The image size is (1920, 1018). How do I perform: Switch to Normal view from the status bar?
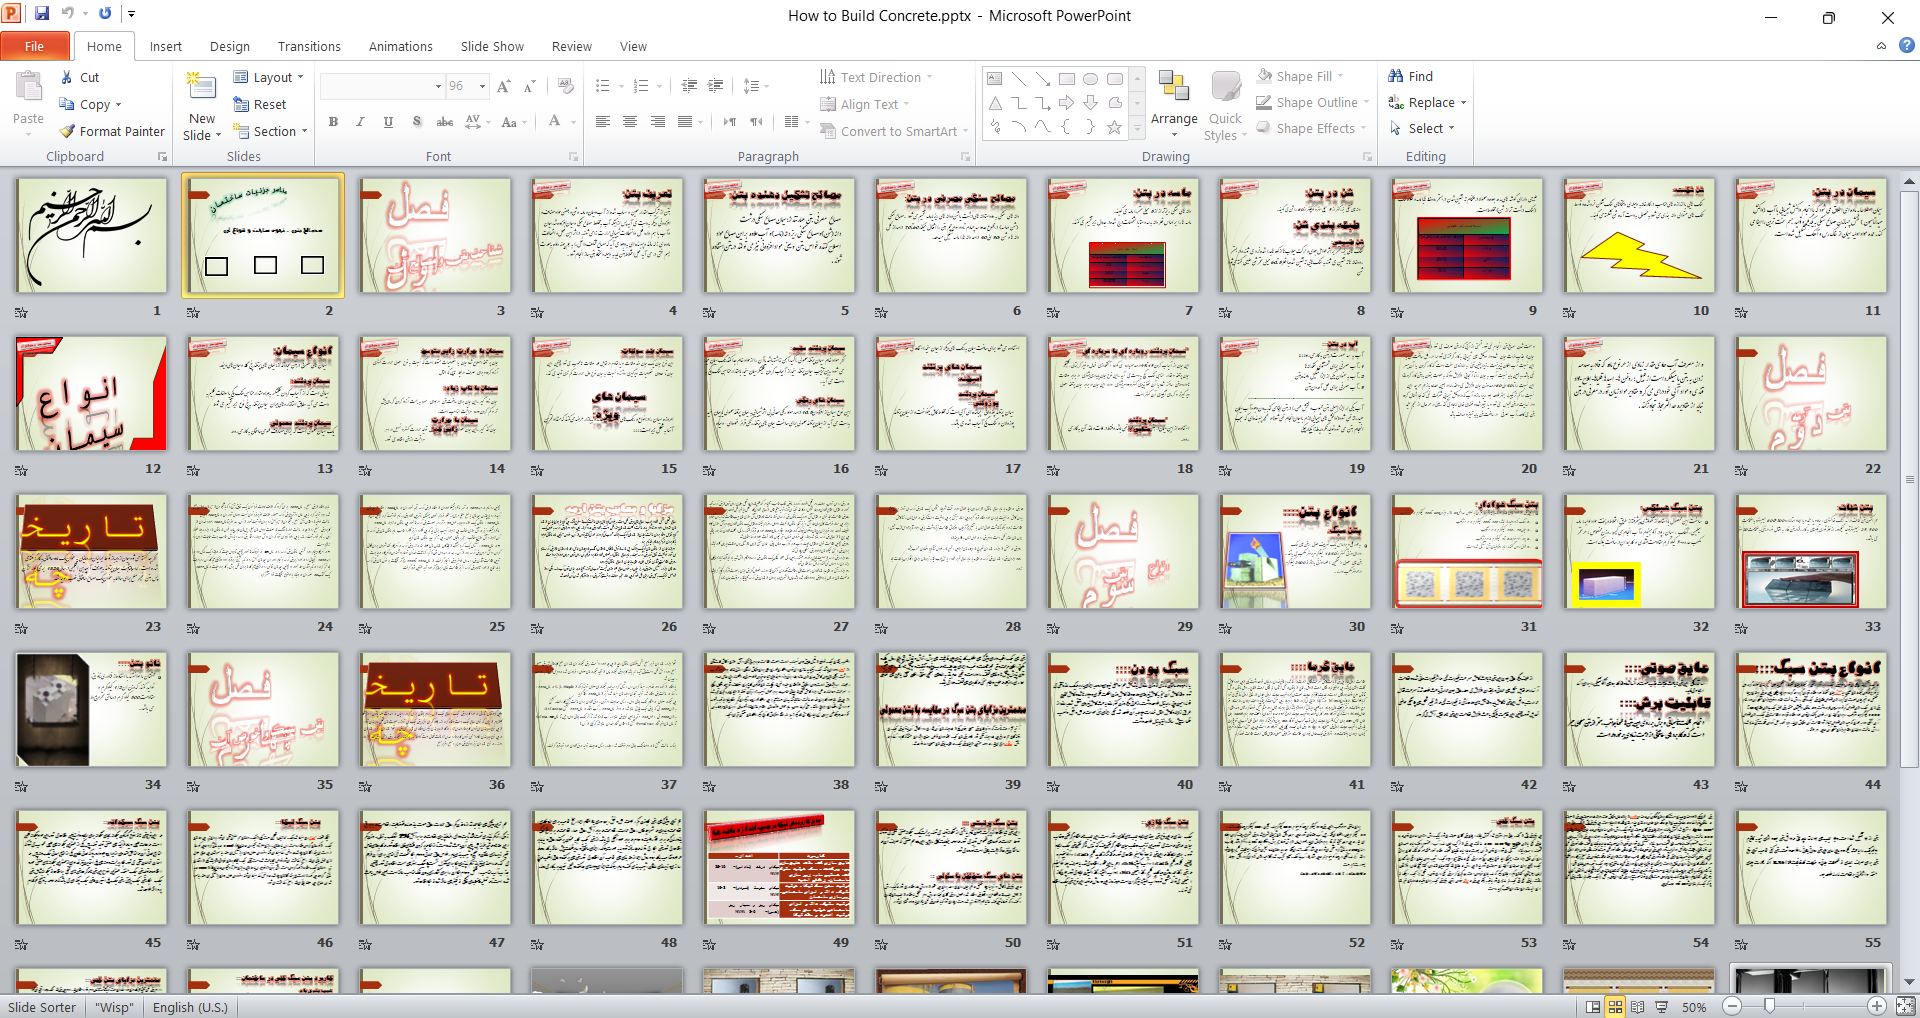pyautogui.click(x=1593, y=1007)
